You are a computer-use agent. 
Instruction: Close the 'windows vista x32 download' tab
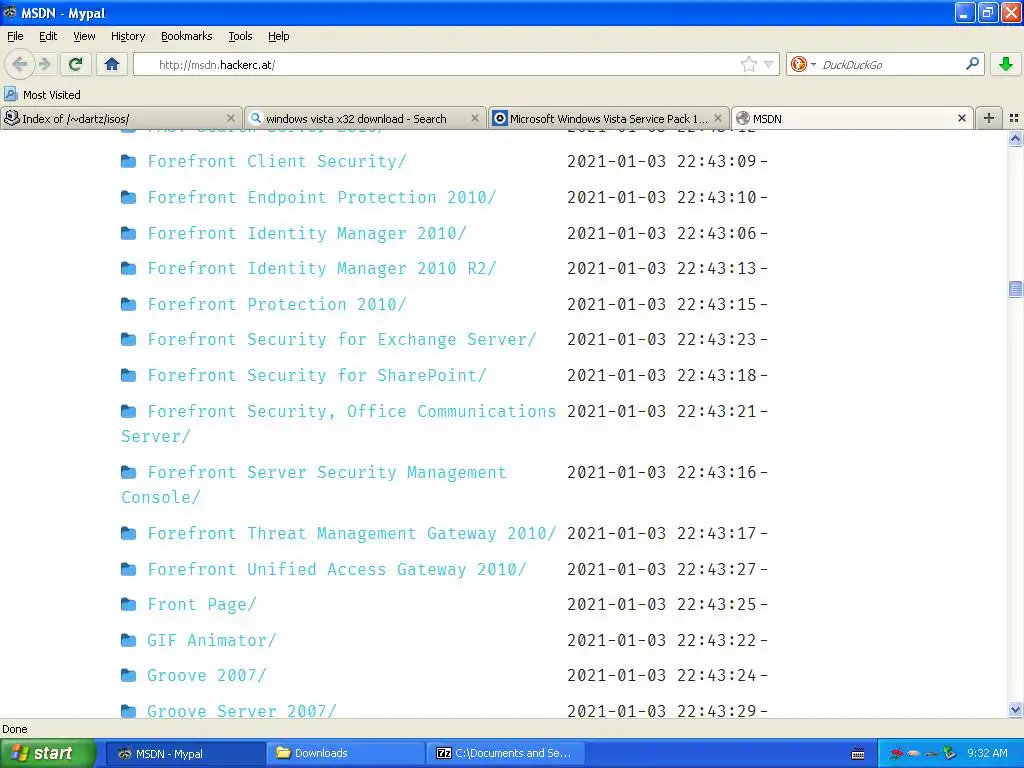tap(475, 118)
